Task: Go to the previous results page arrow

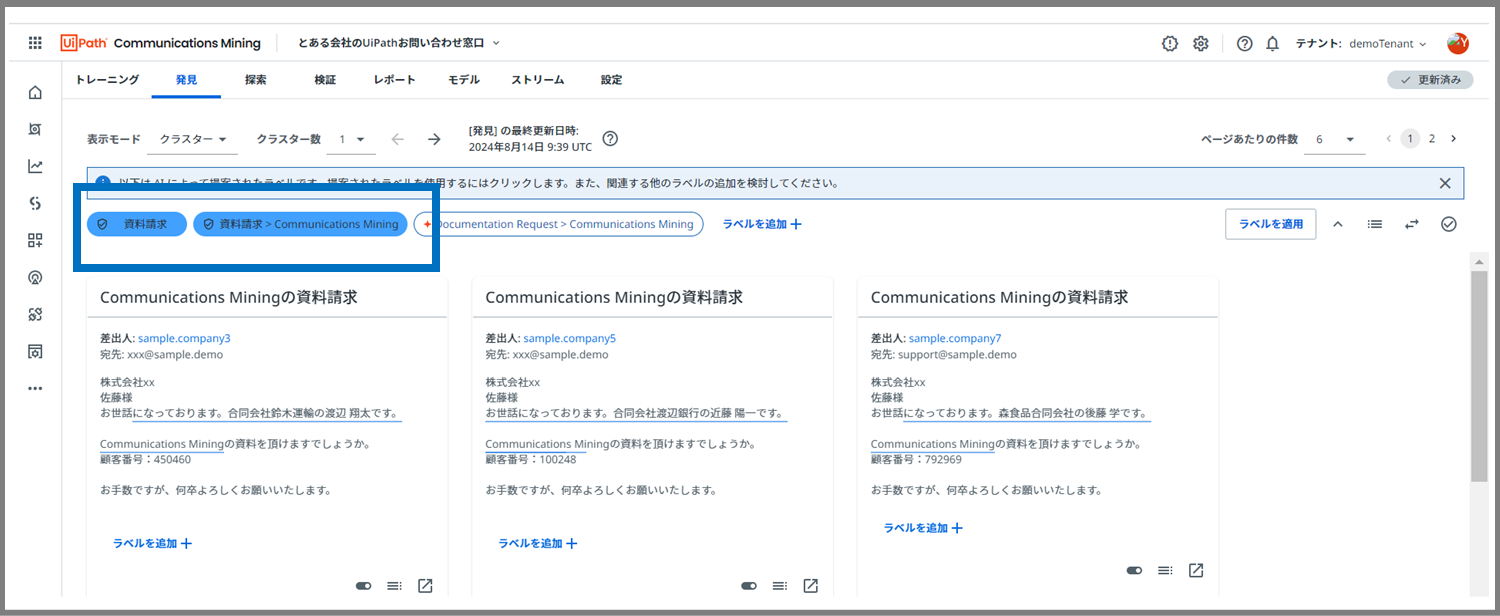Action: tap(1389, 139)
